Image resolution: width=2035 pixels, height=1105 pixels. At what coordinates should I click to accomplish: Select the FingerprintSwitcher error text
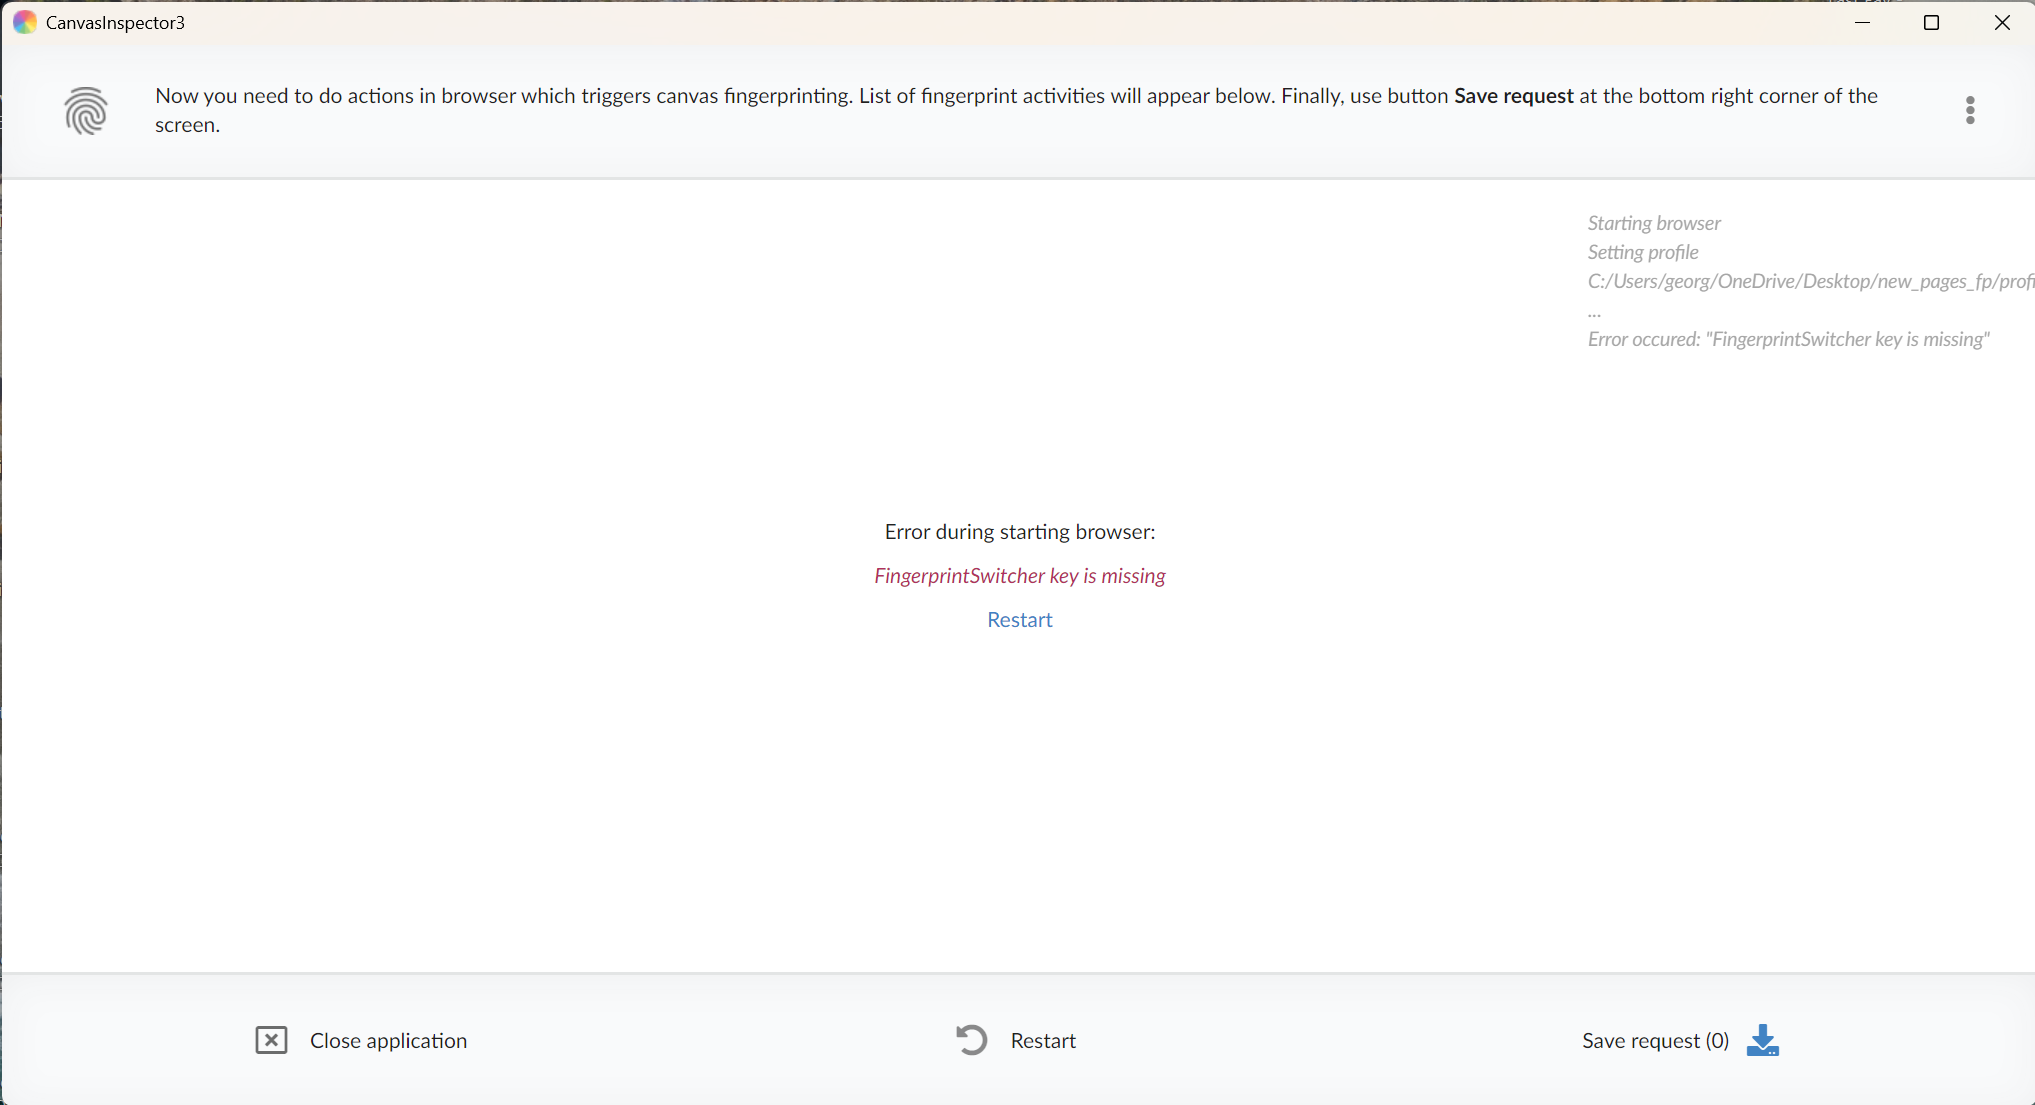(1019, 575)
